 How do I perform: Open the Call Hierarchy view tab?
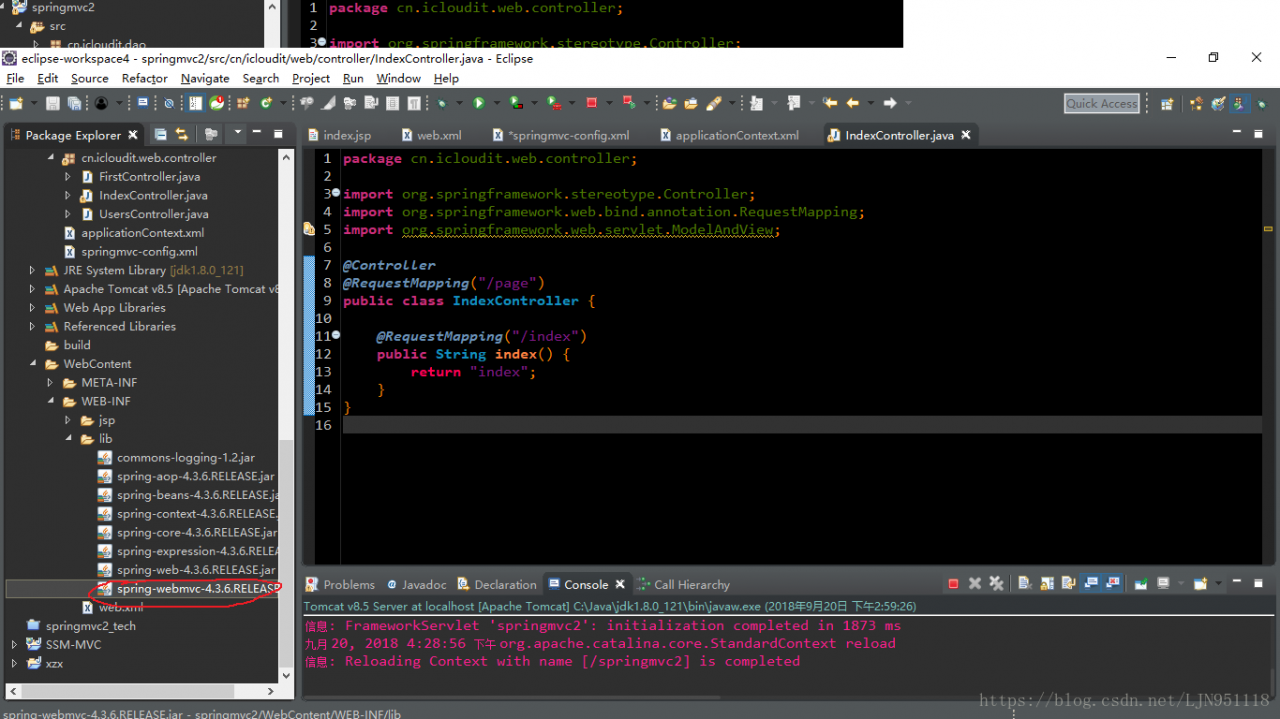pyautogui.click(x=682, y=585)
